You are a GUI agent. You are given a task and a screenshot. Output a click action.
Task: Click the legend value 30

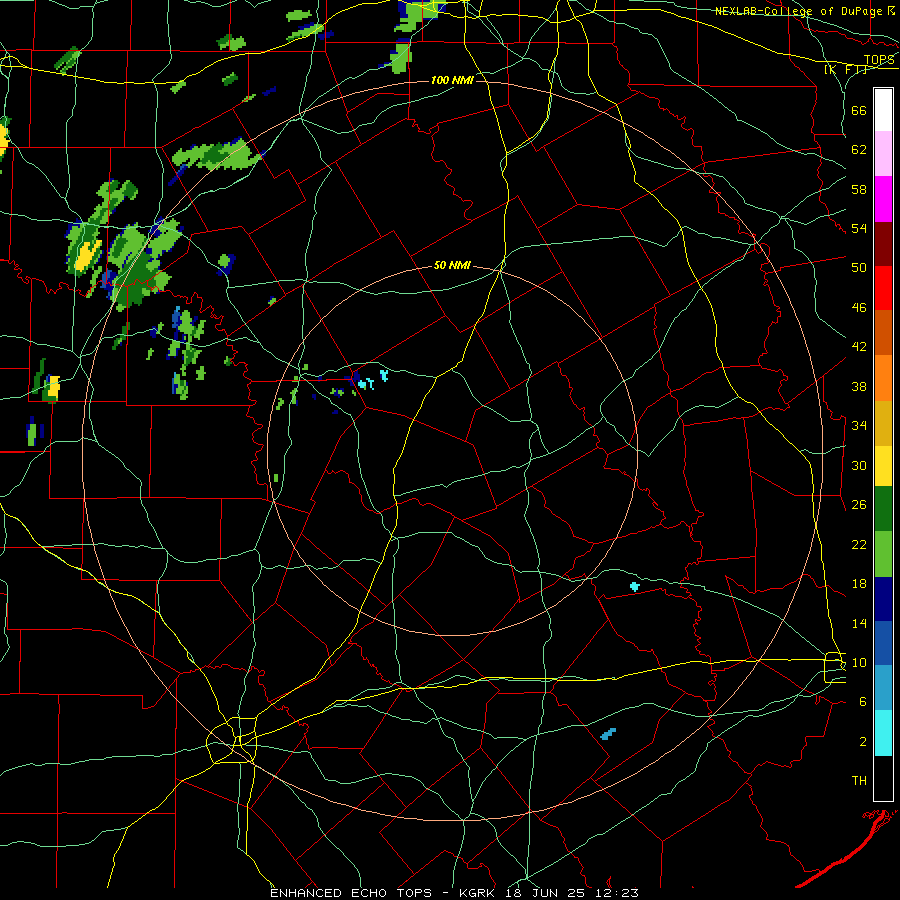coord(859,465)
